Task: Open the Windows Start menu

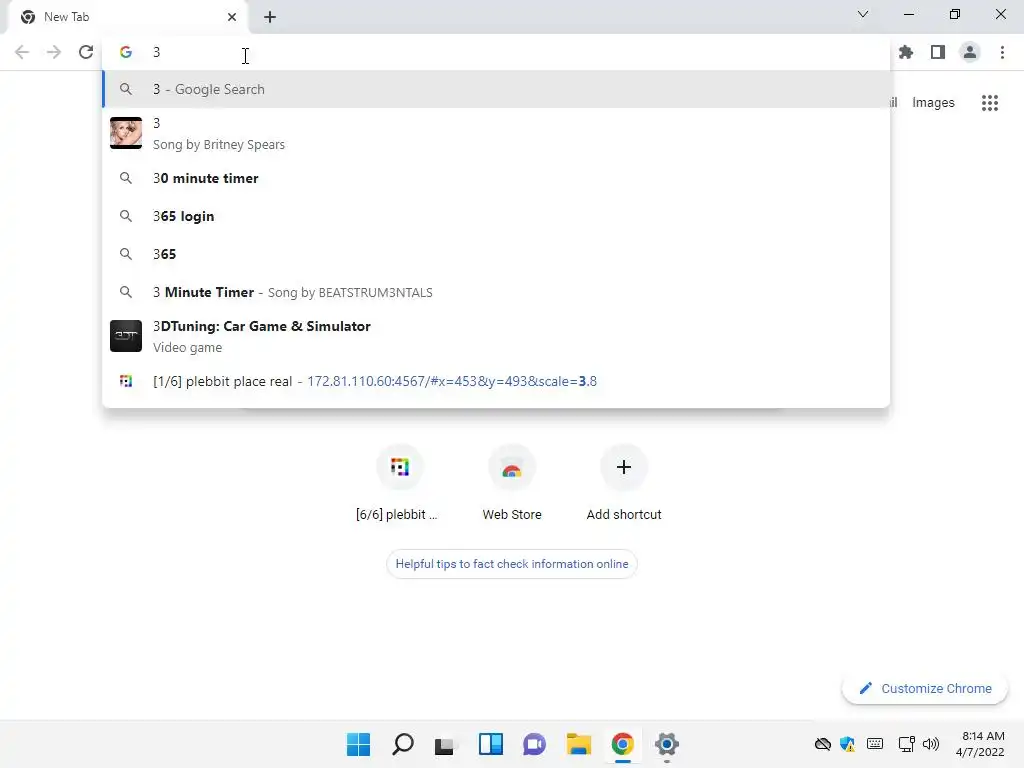Action: 359,744
